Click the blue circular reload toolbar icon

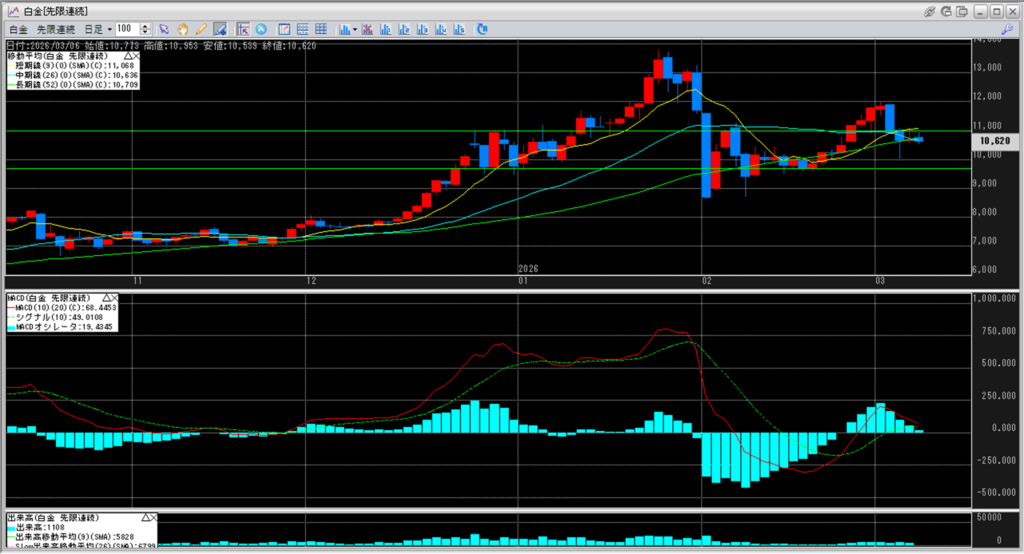[x=483, y=29]
